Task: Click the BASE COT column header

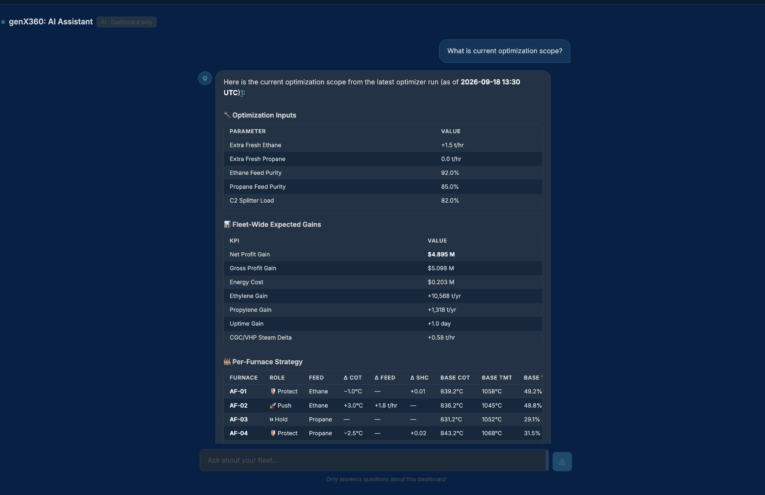Action: (455, 378)
